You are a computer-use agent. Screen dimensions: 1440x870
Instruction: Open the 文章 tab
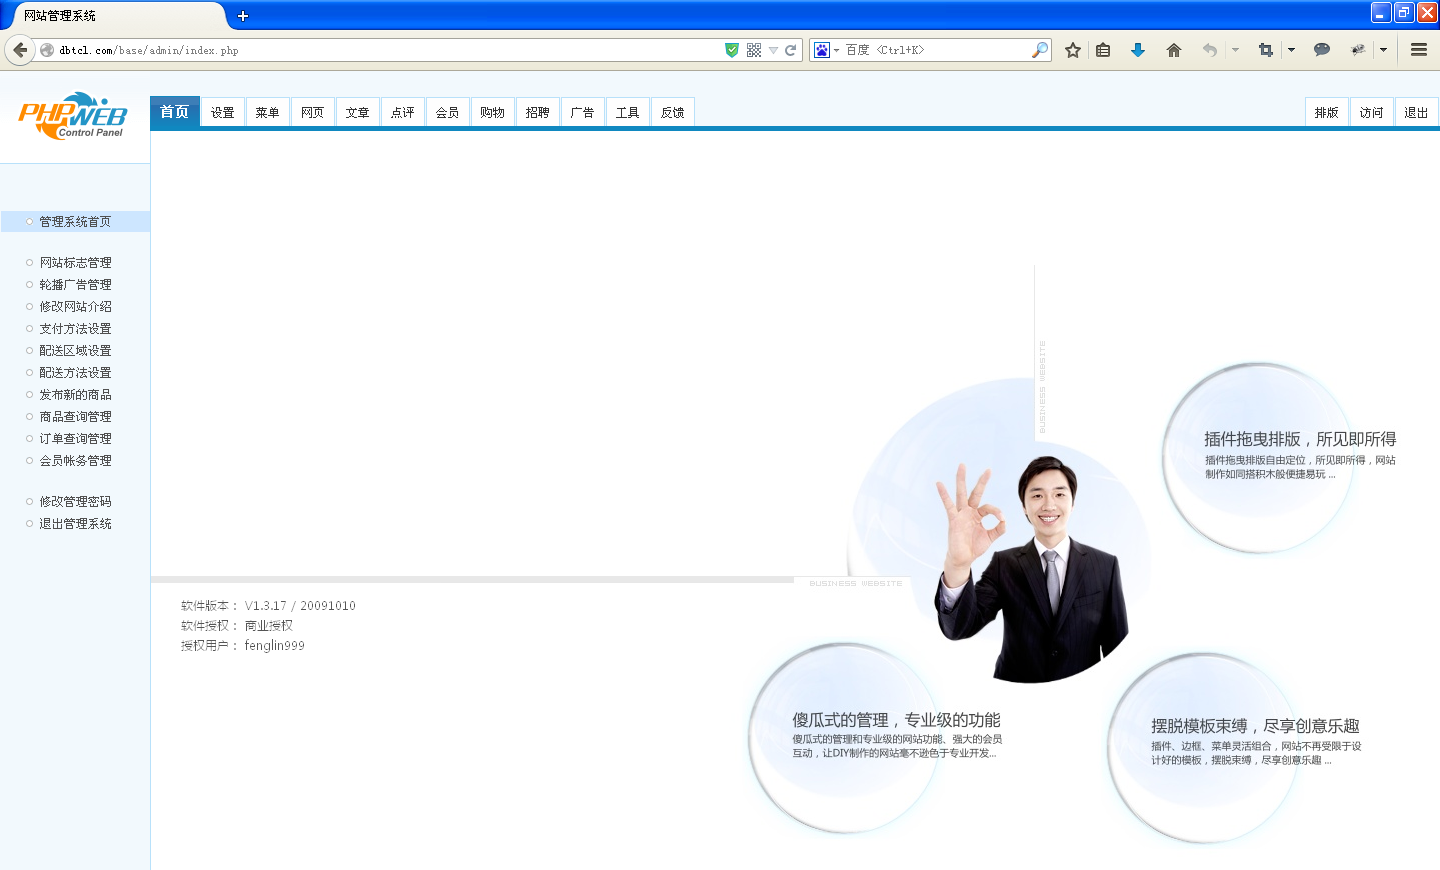(x=358, y=112)
